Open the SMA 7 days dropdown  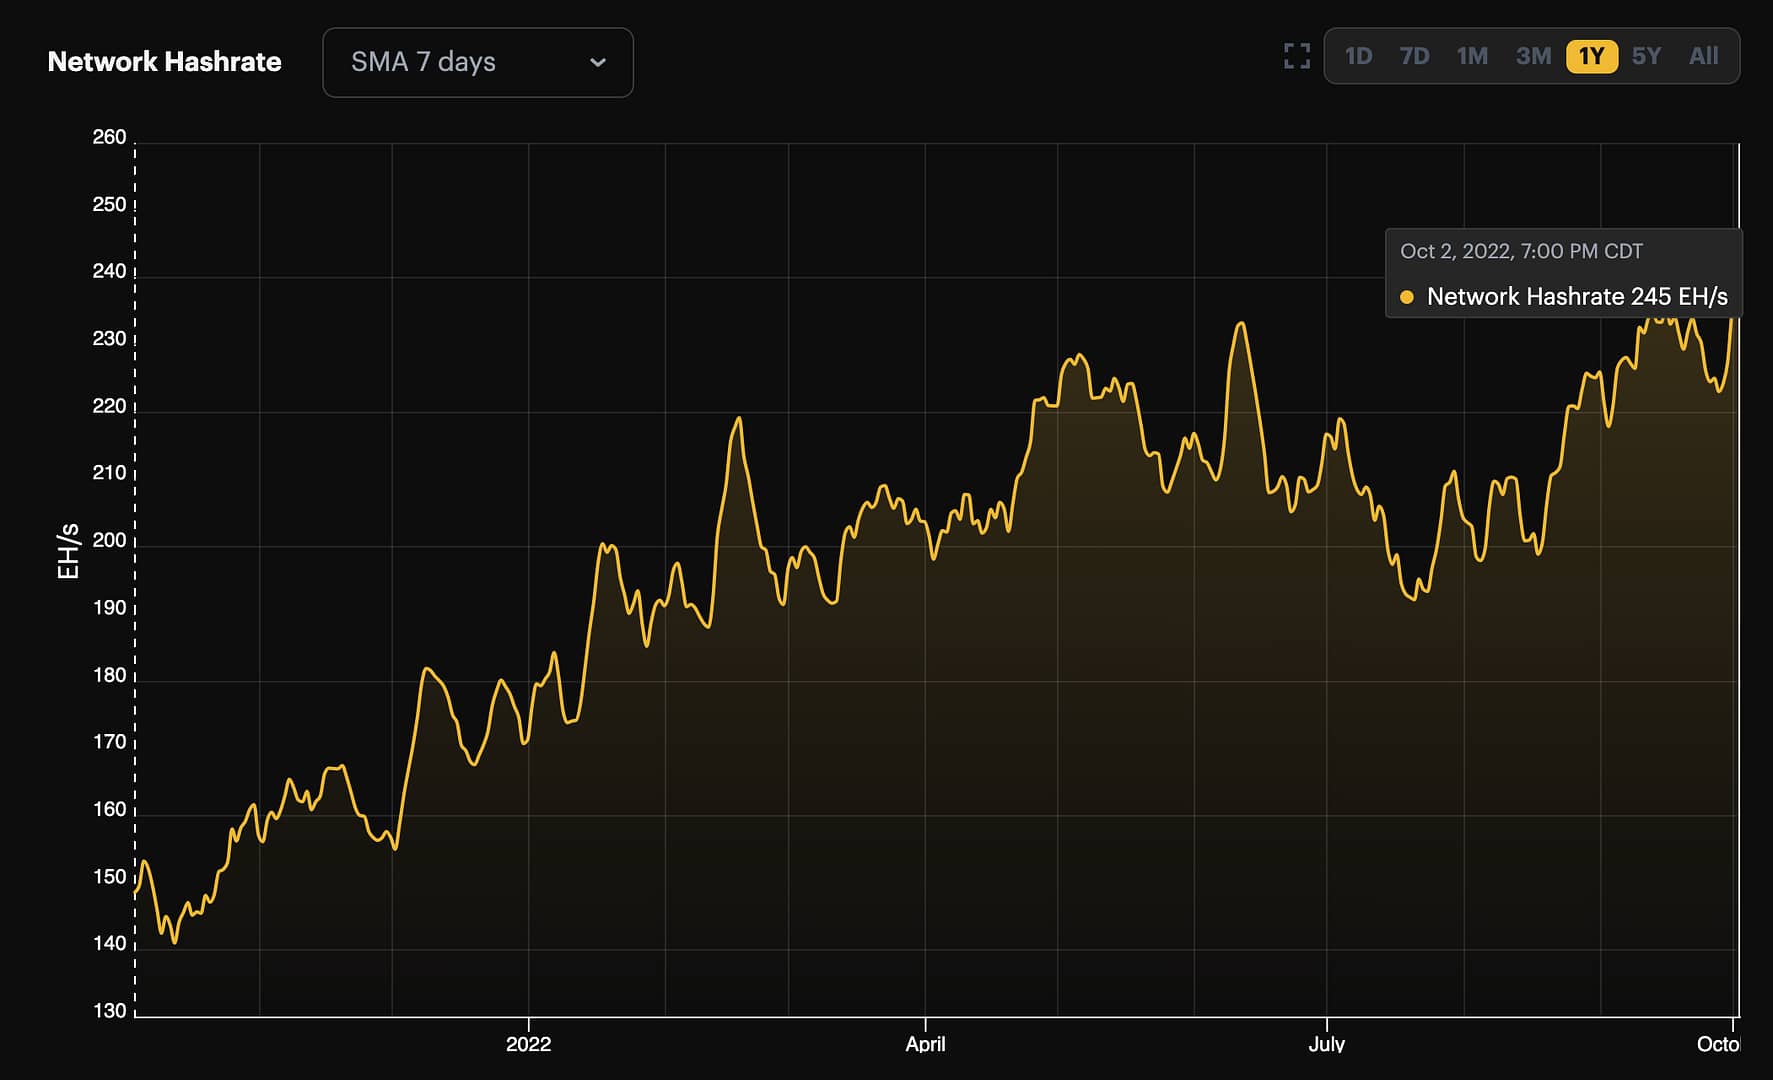click(477, 62)
